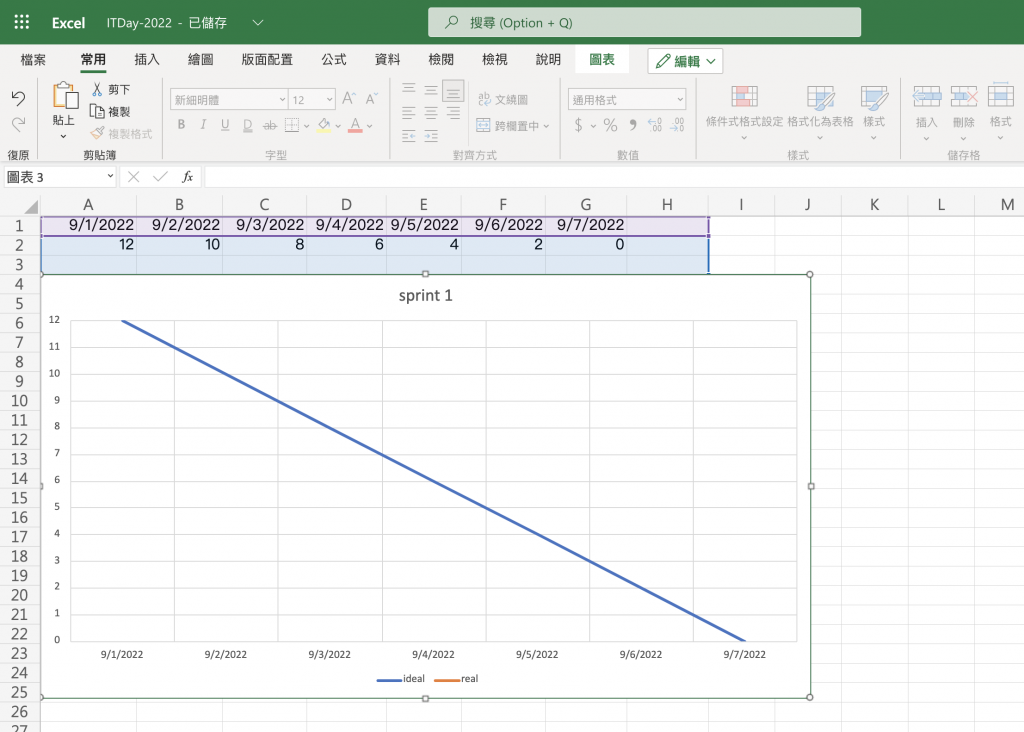Screen dimensions: 1024x732
Task: Click the file name dropdown chevron
Action: tap(258, 22)
